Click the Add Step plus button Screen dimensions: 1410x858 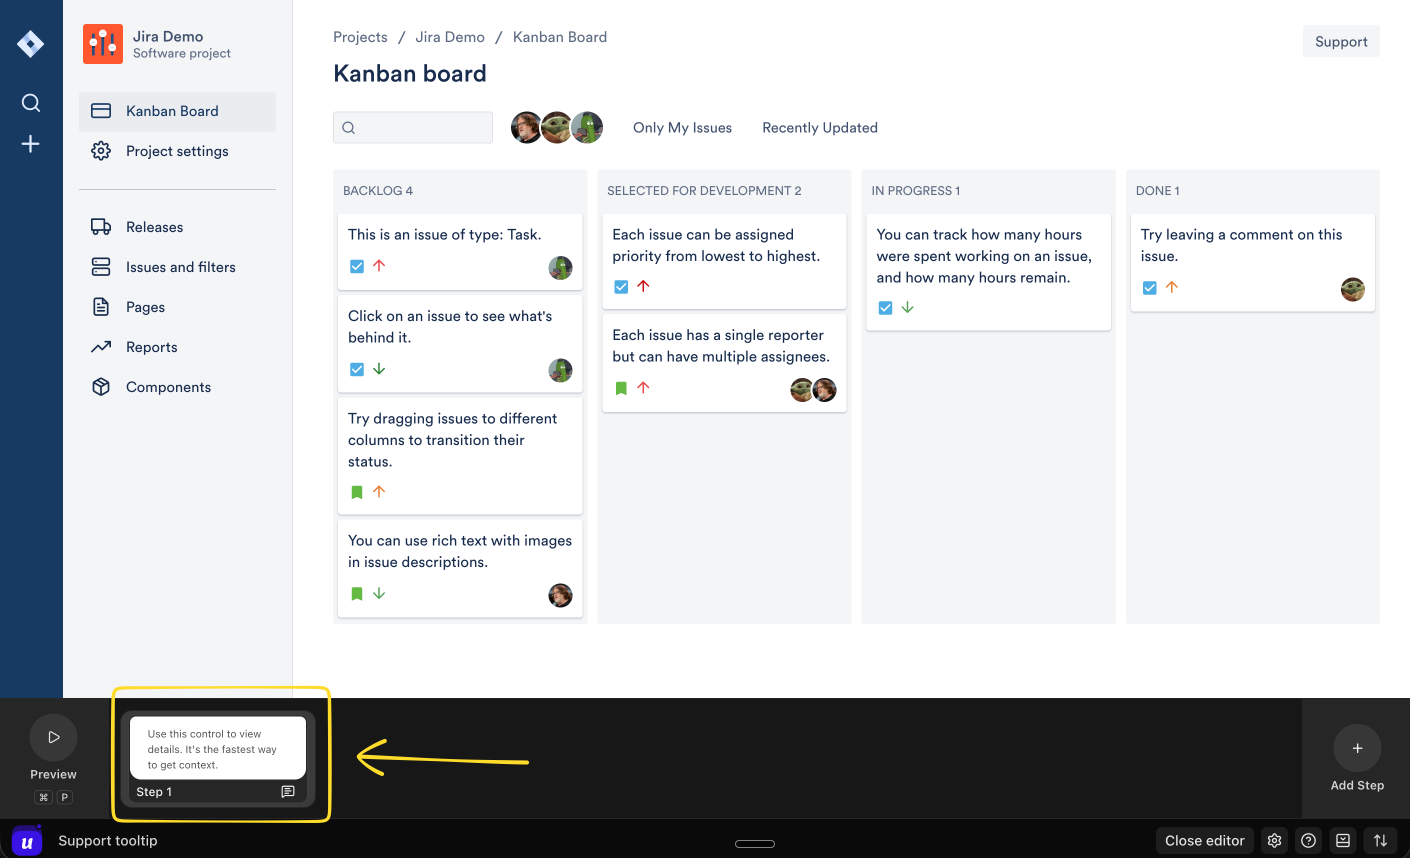(x=1357, y=748)
